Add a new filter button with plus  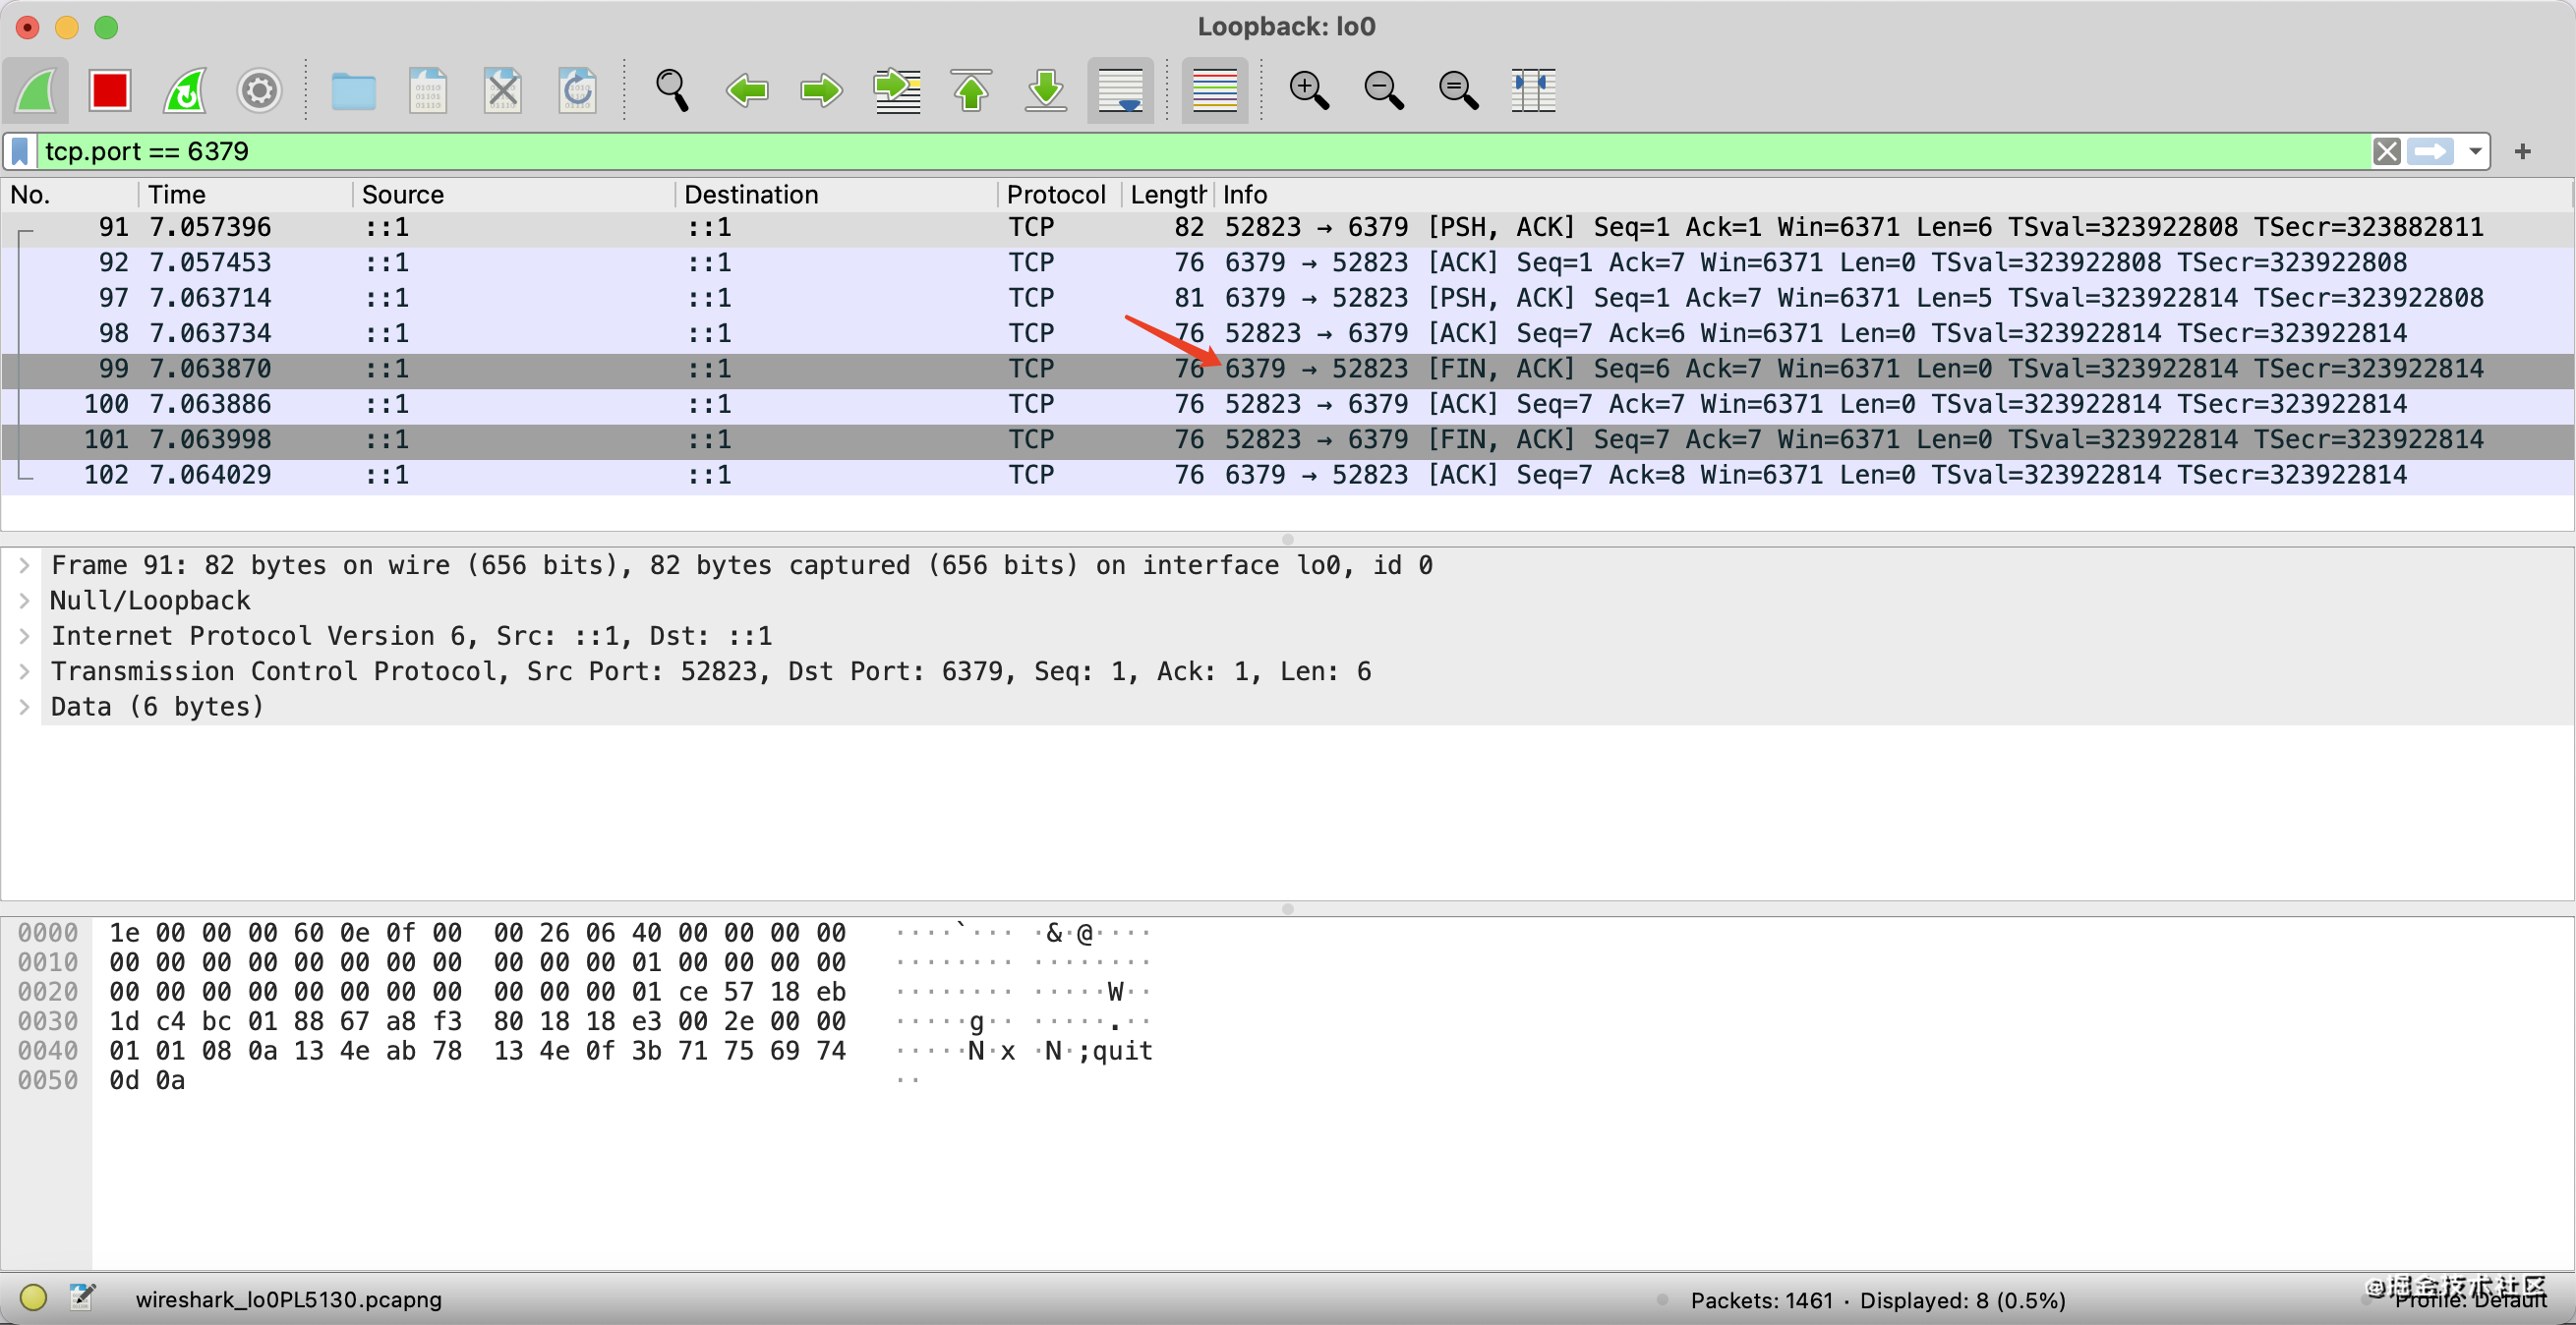tap(2523, 152)
